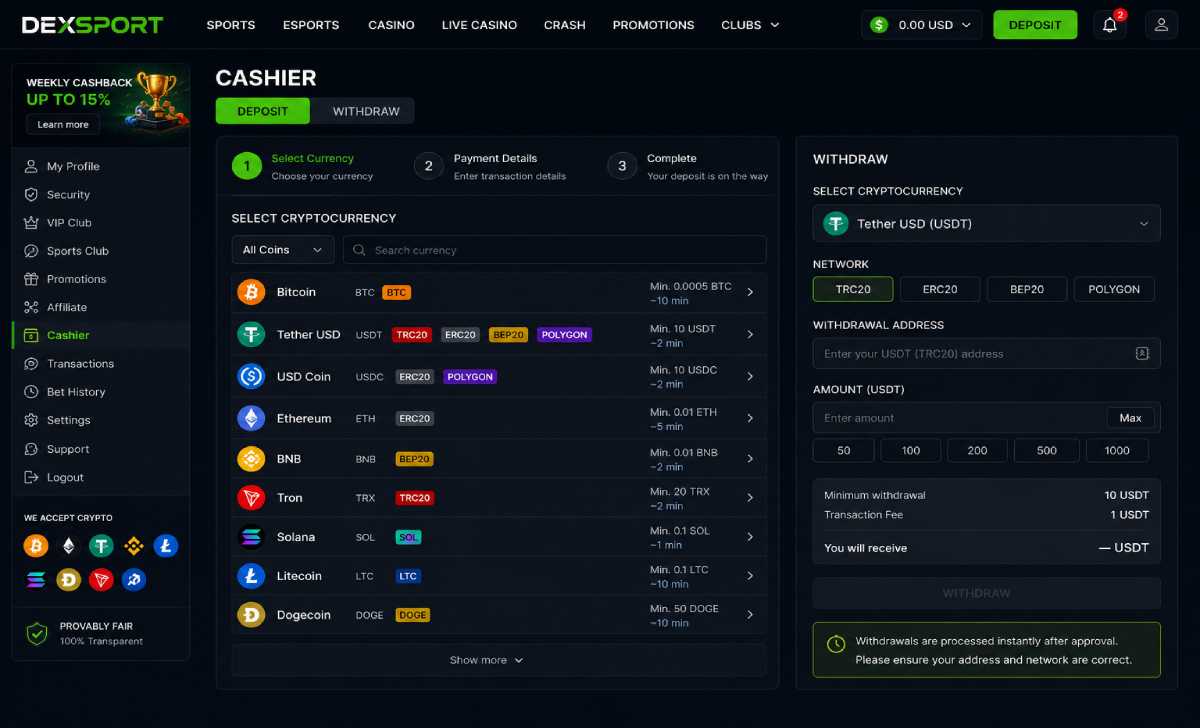
Task: Click the Bet History clock icon
Action: (x=31, y=392)
